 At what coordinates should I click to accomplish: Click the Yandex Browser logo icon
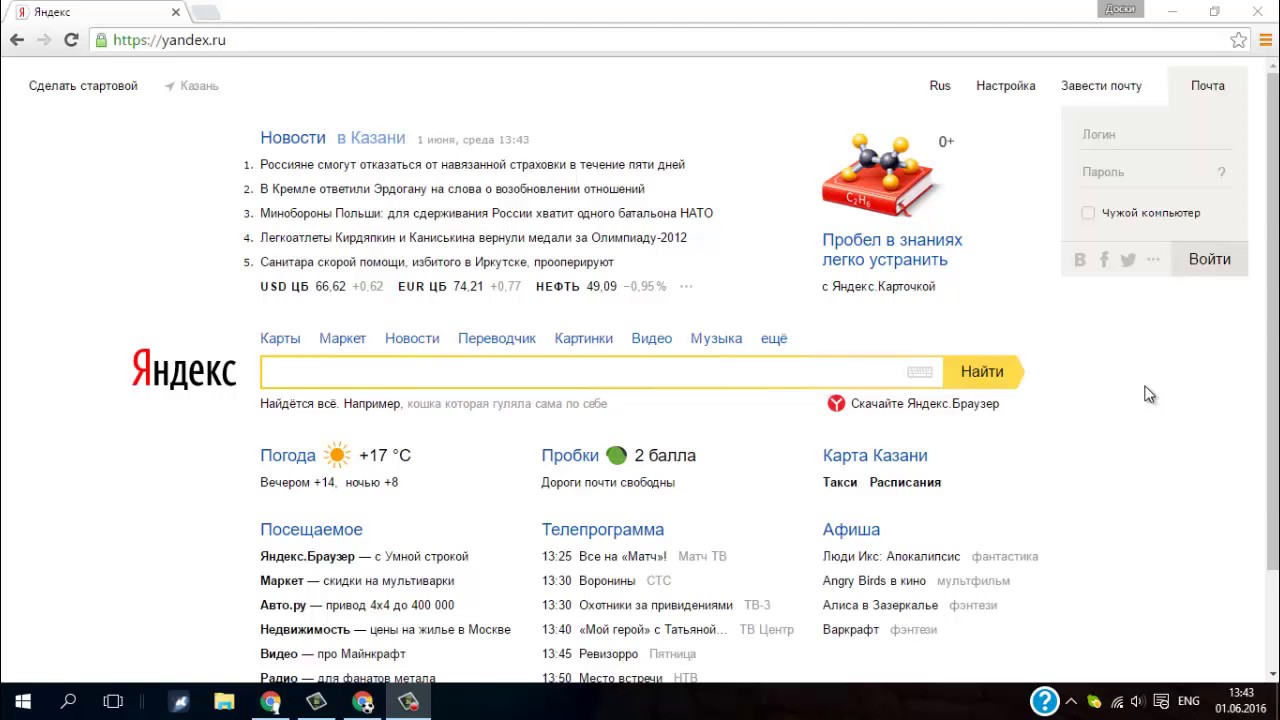[836, 403]
